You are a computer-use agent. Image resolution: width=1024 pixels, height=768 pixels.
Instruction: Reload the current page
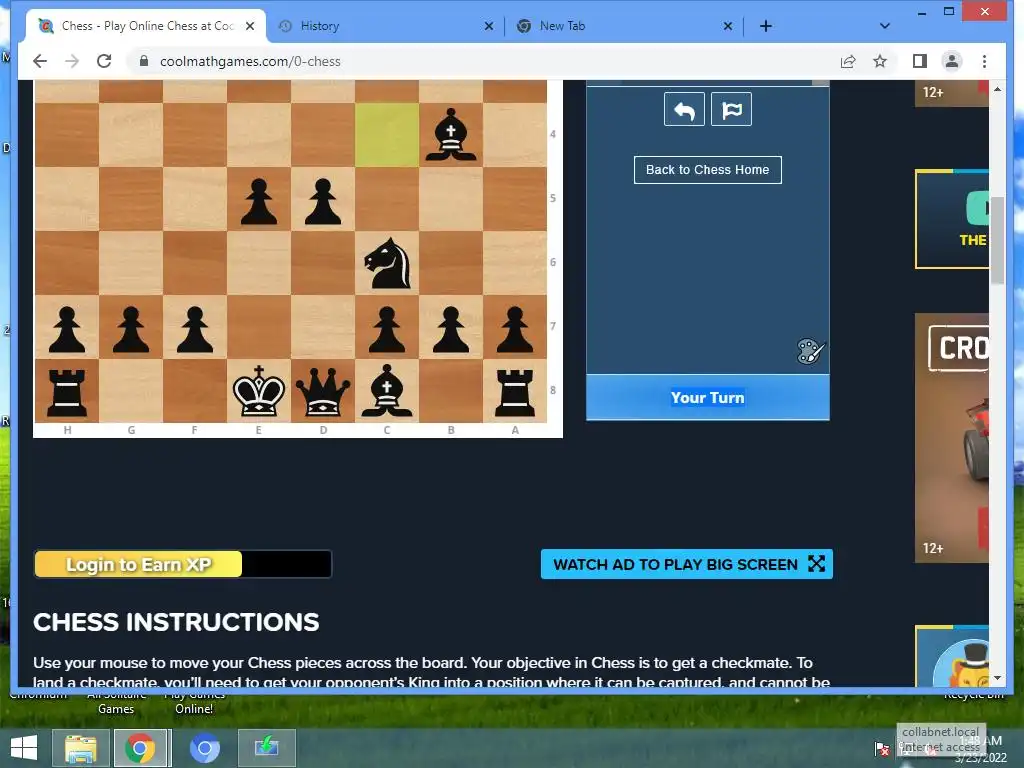tap(104, 61)
